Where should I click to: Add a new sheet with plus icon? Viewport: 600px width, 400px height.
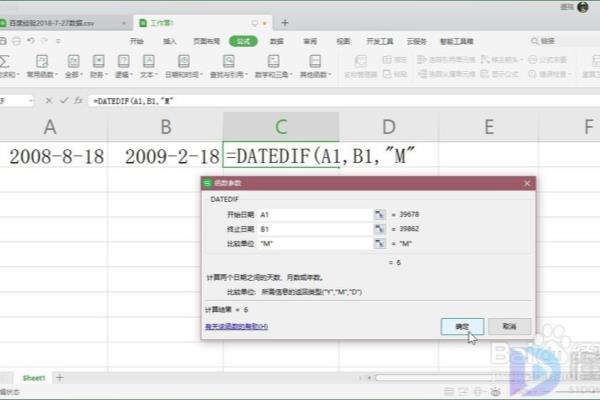point(60,378)
